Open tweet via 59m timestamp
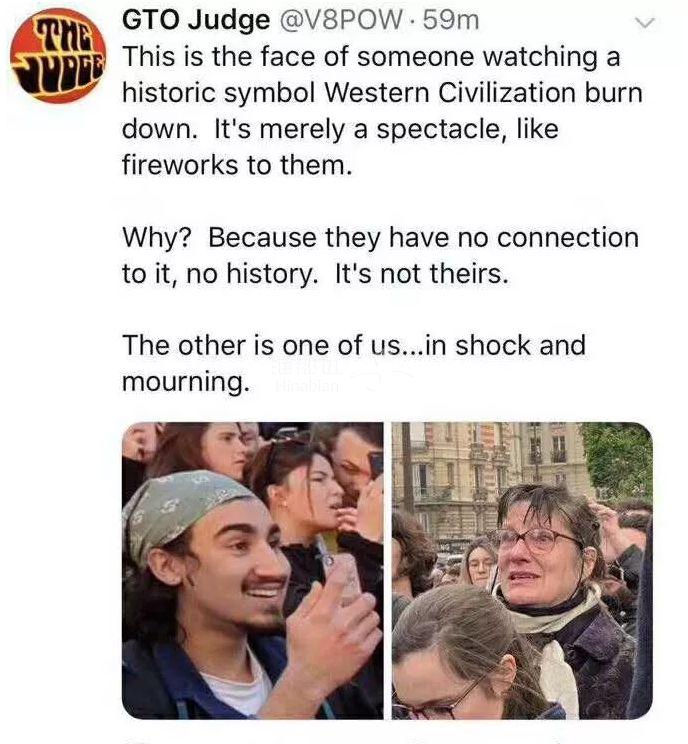Viewport: 688px width, 744px height. 451,20
